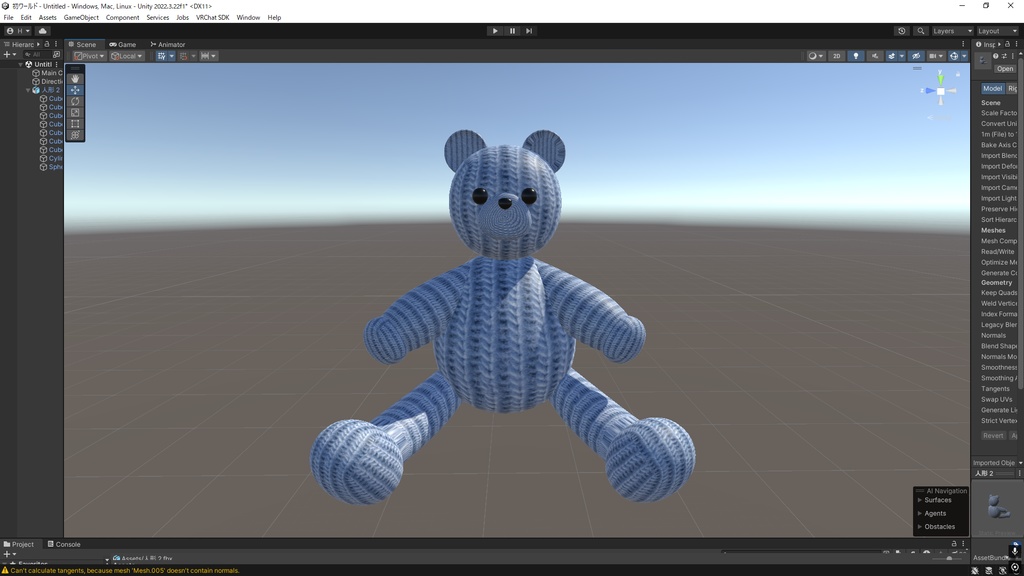
Task: Open the draw mode shading dropdown
Action: (816, 56)
